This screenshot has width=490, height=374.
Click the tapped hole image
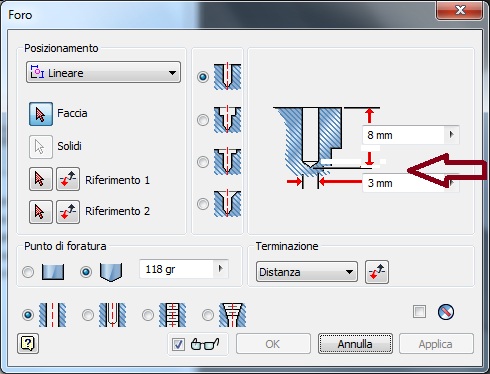[172, 315]
